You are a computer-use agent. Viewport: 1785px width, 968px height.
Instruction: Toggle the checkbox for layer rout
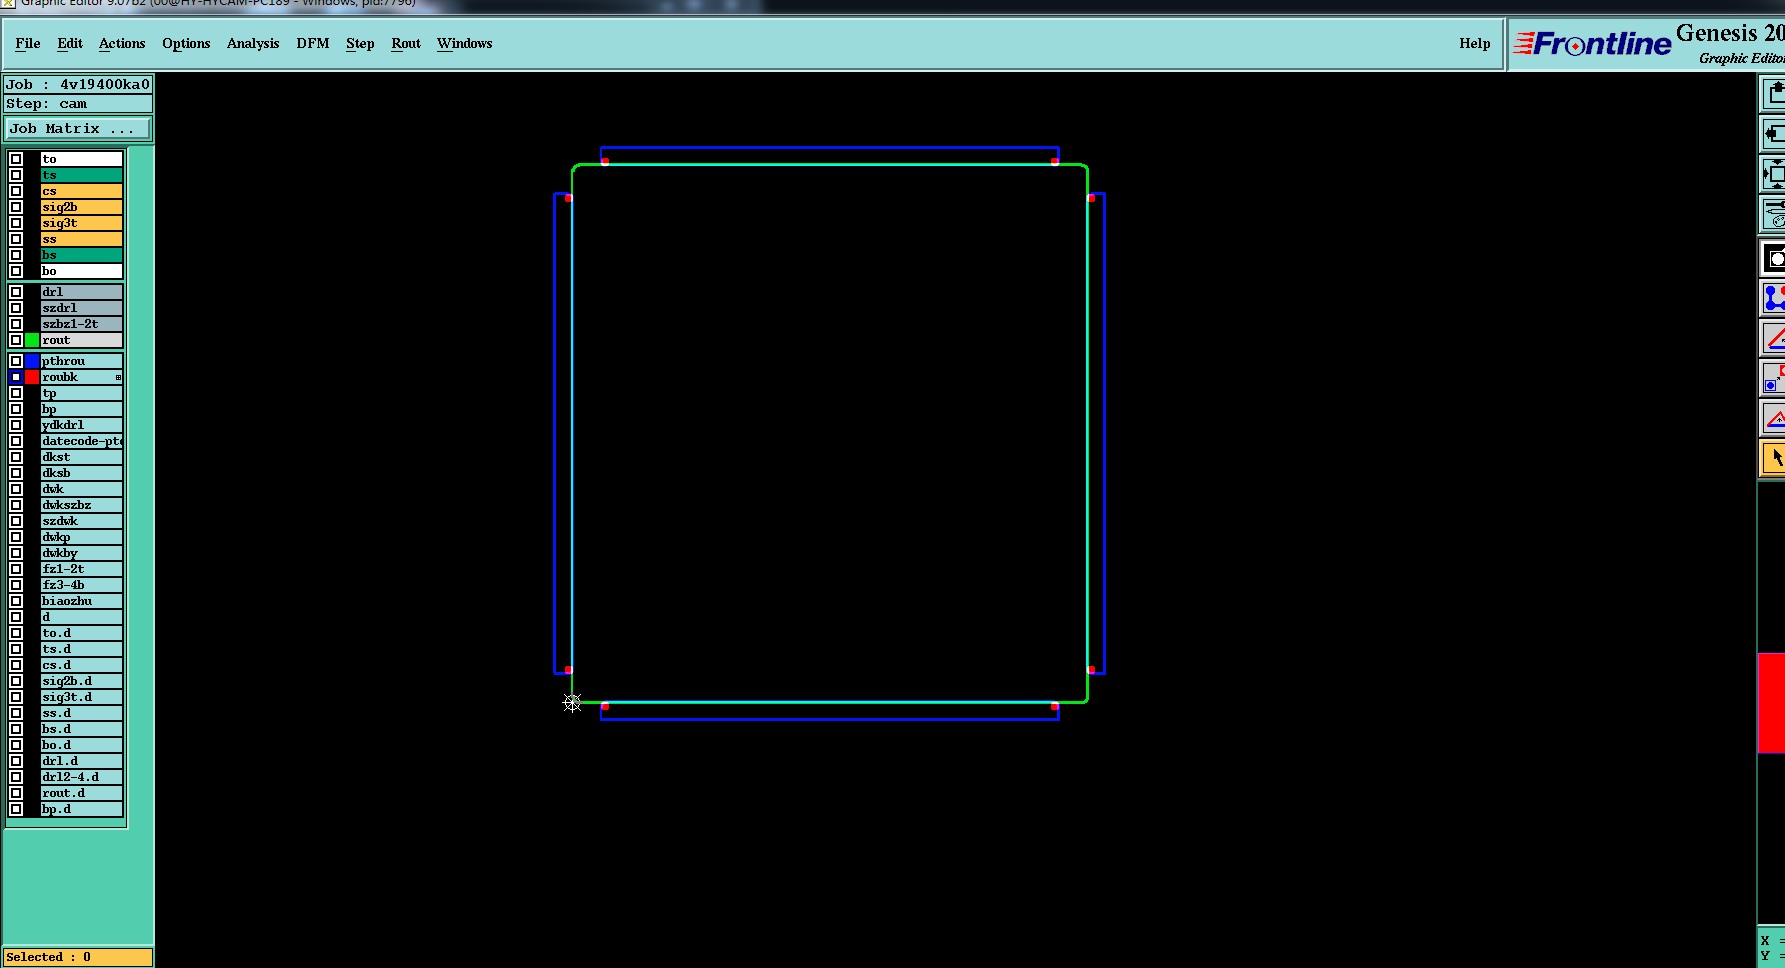click(x=16, y=340)
